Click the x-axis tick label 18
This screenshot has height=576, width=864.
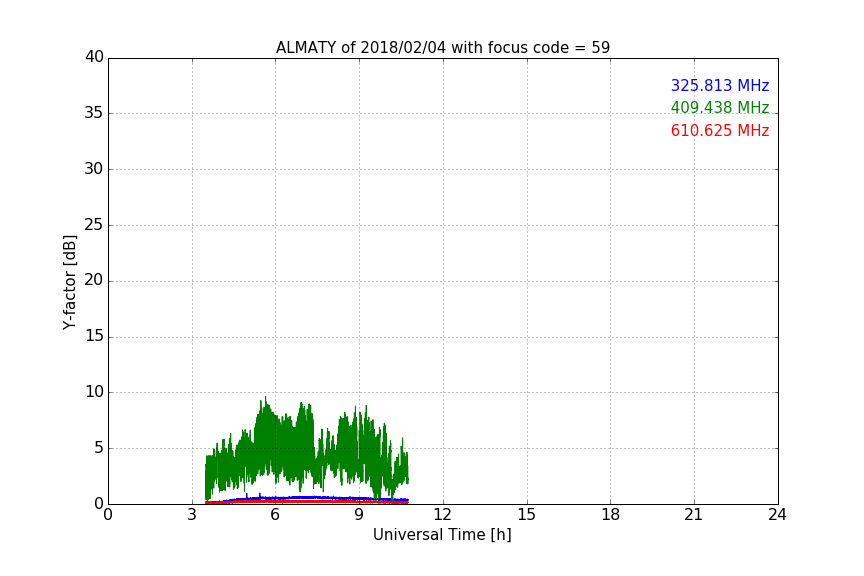pyautogui.click(x=611, y=515)
